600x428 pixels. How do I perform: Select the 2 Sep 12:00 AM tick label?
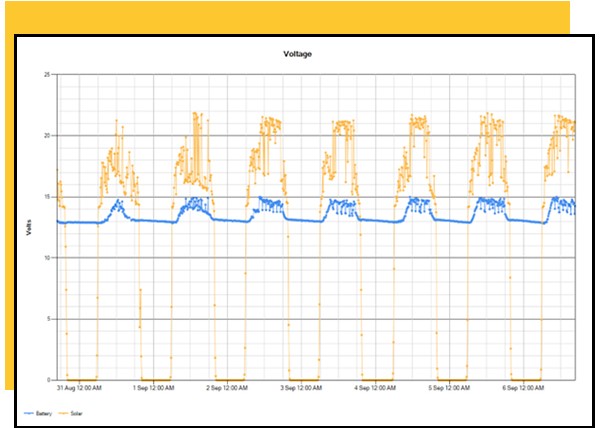(x=227, y=388)
